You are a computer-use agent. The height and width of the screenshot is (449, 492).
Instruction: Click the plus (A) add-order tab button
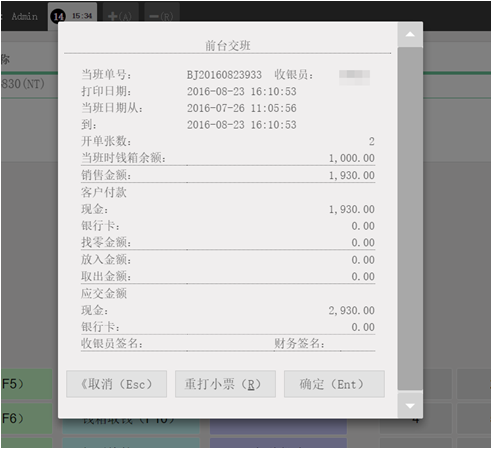[120, 16]
